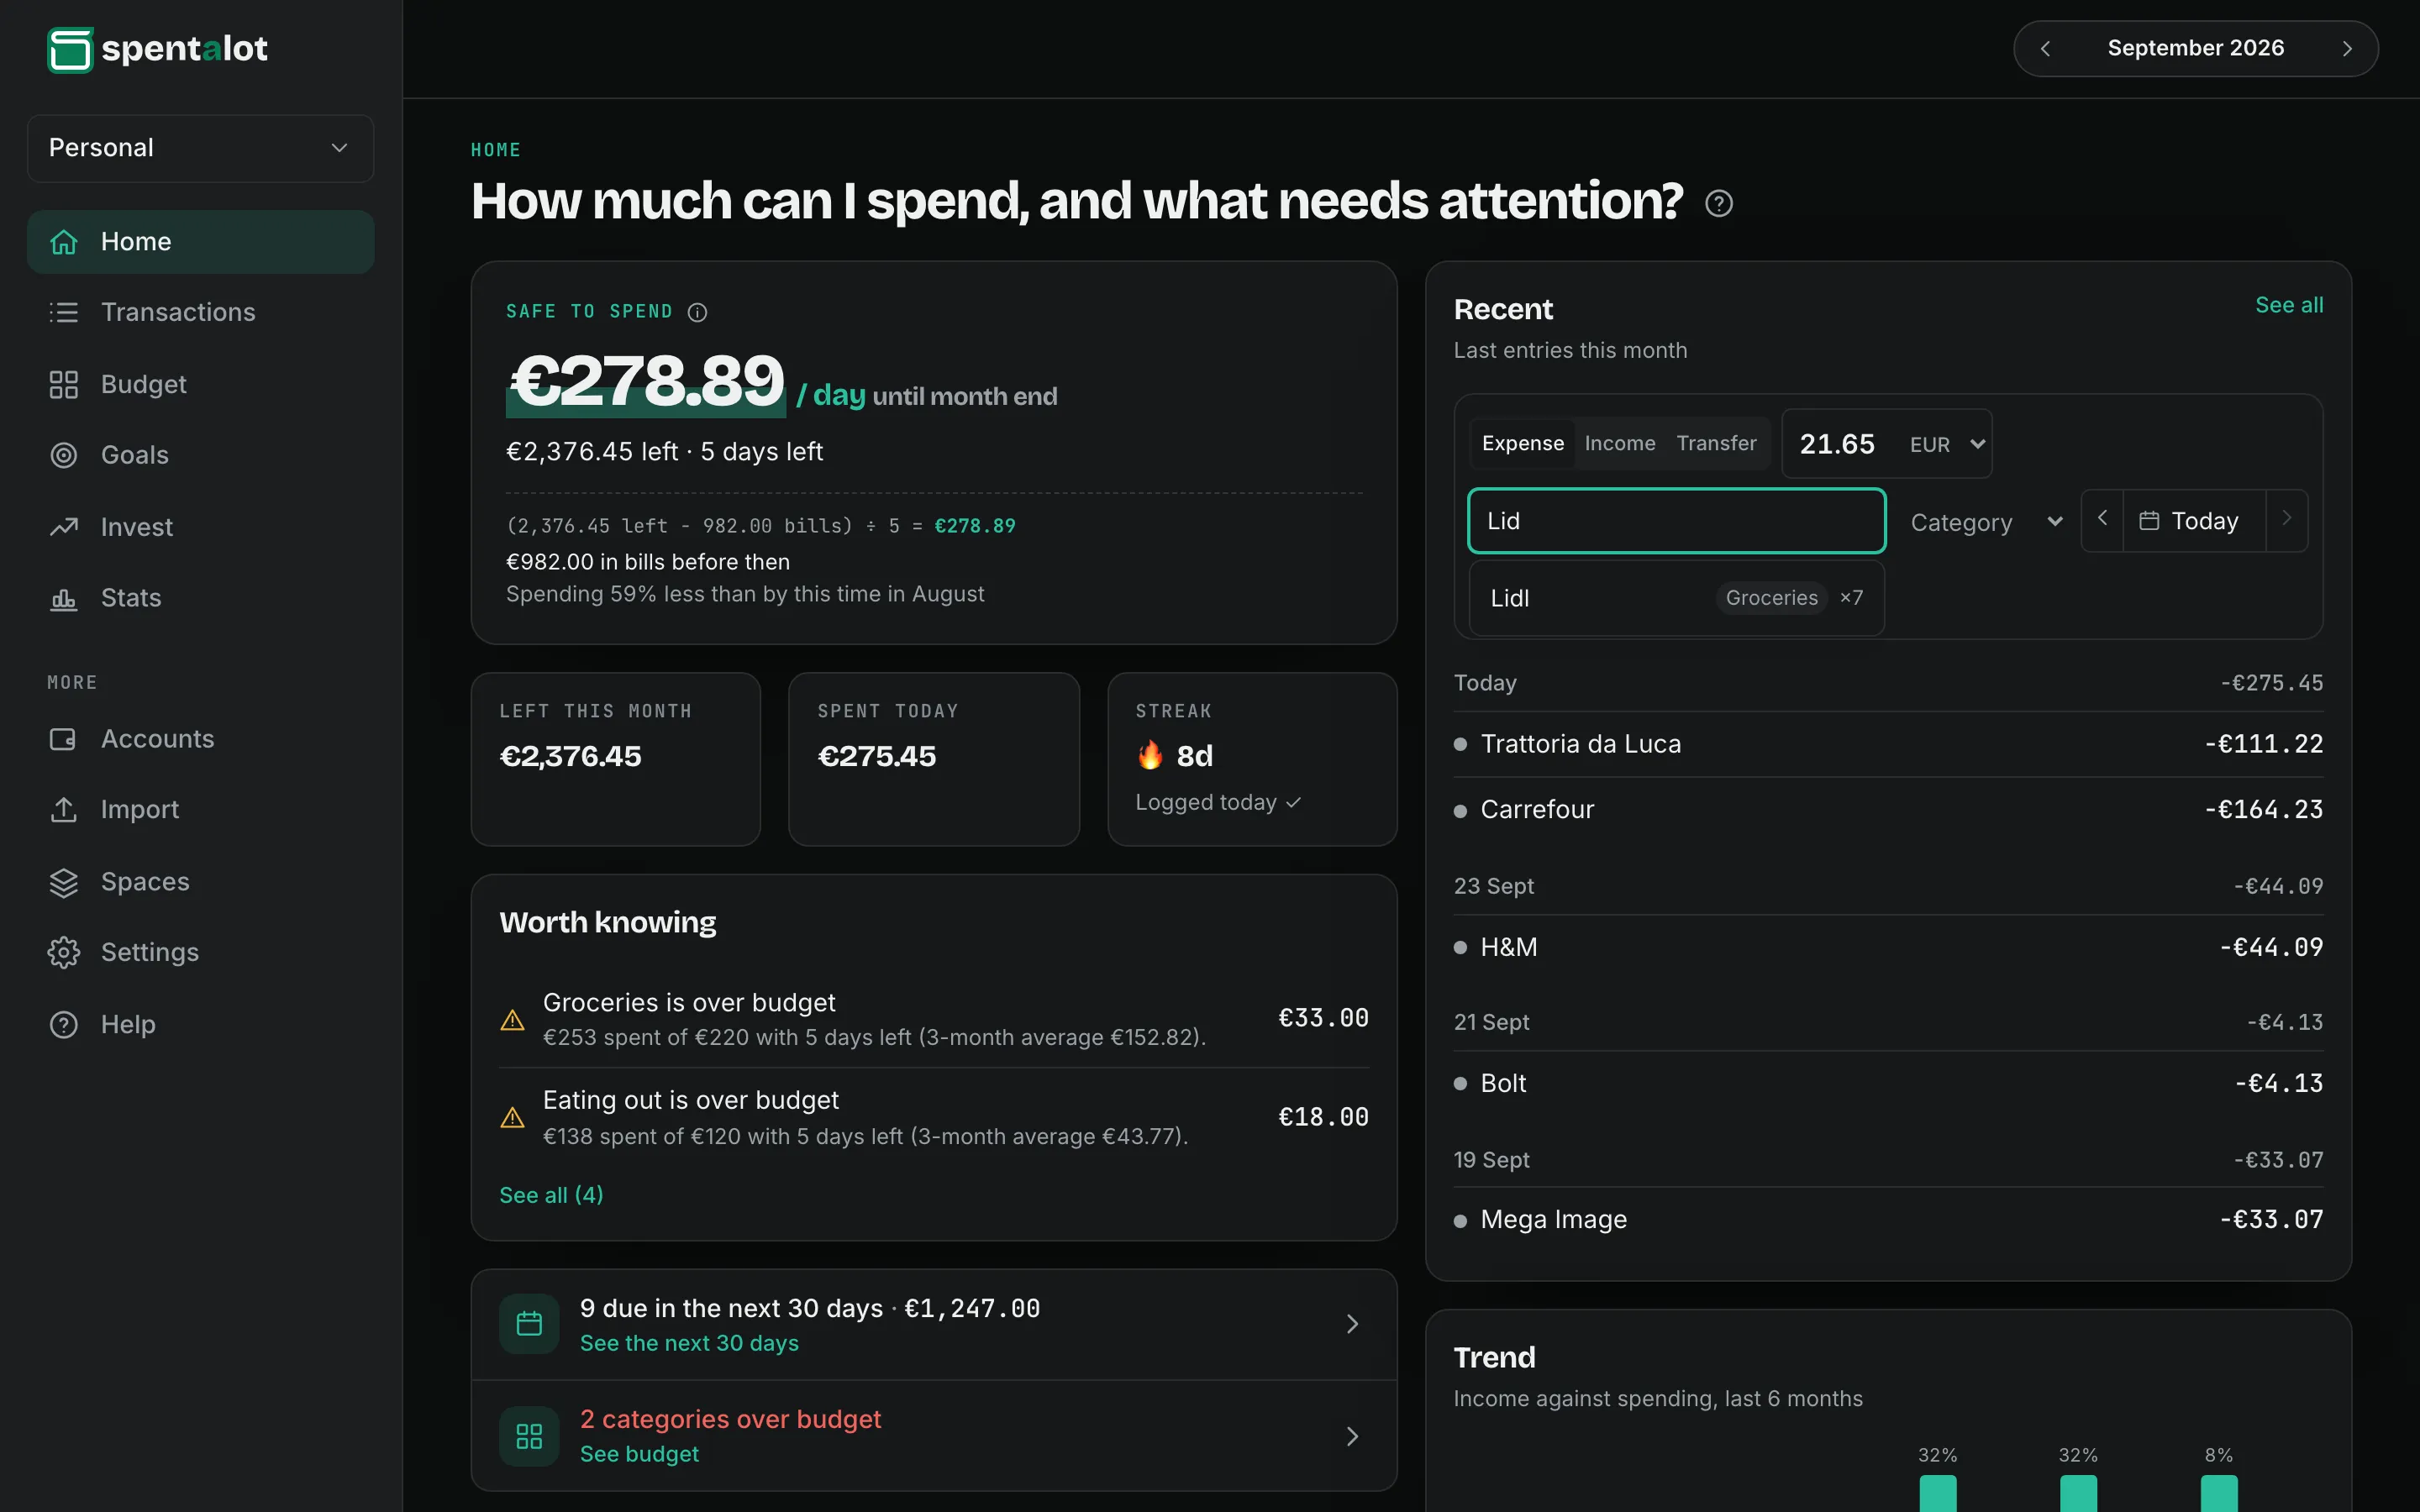Click the Accounts wallet icon
The height and width of the screenshot is (1512, 2420).
point(64,739)
